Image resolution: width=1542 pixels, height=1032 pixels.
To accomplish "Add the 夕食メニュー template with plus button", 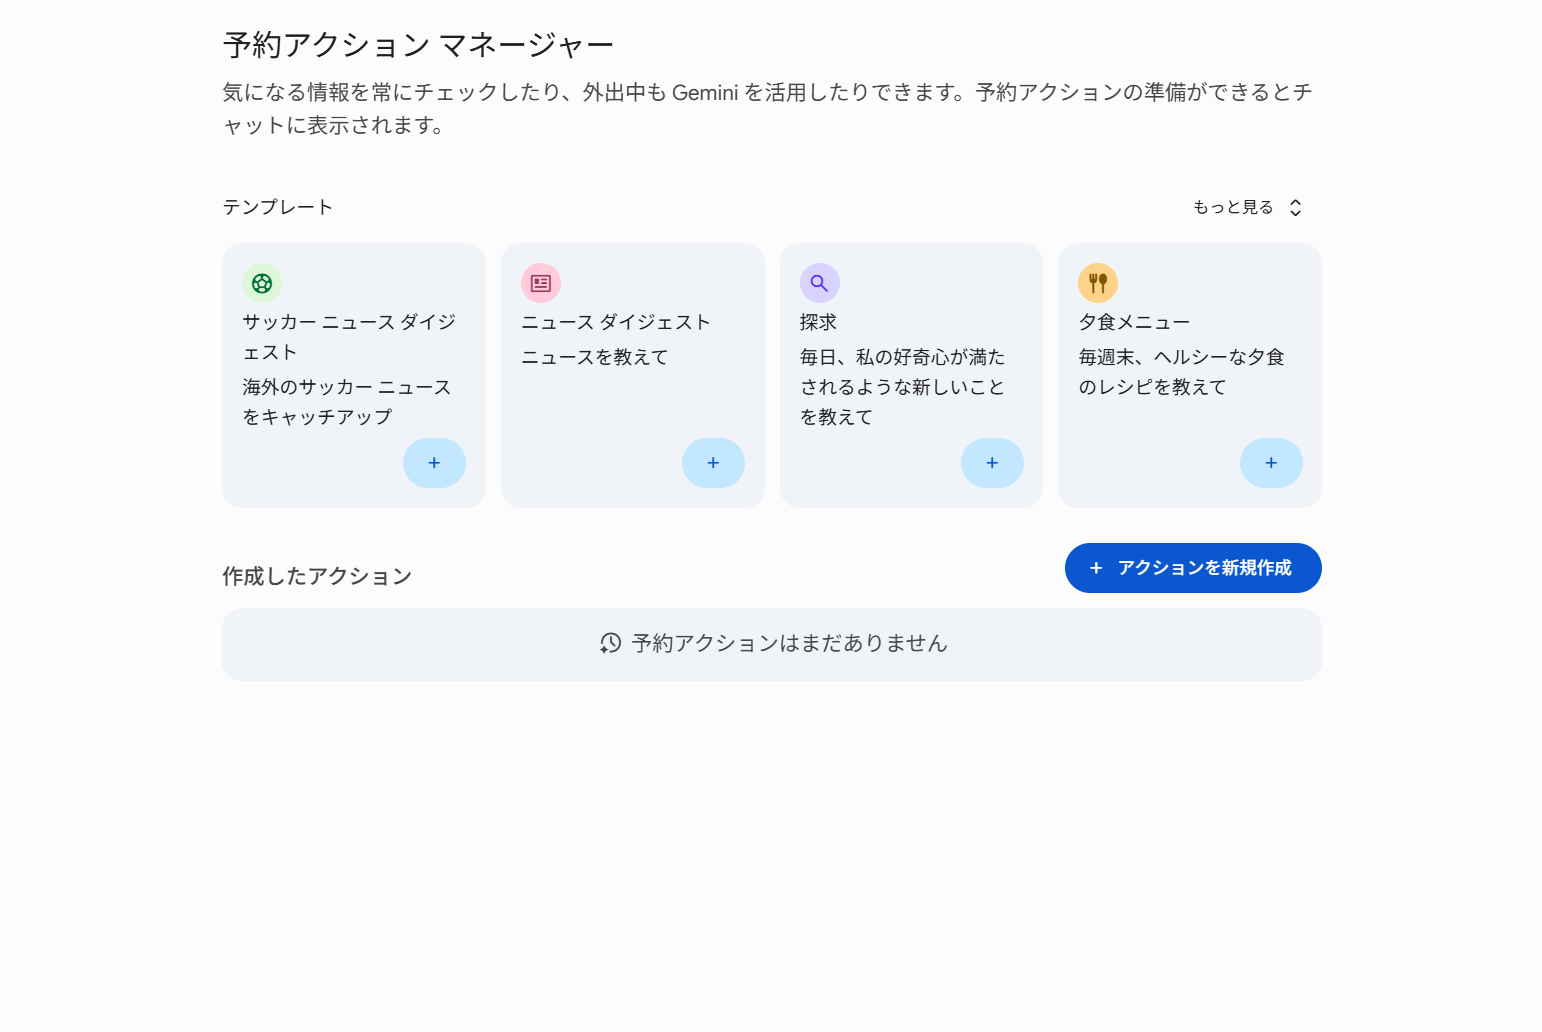I will 1271,463.
